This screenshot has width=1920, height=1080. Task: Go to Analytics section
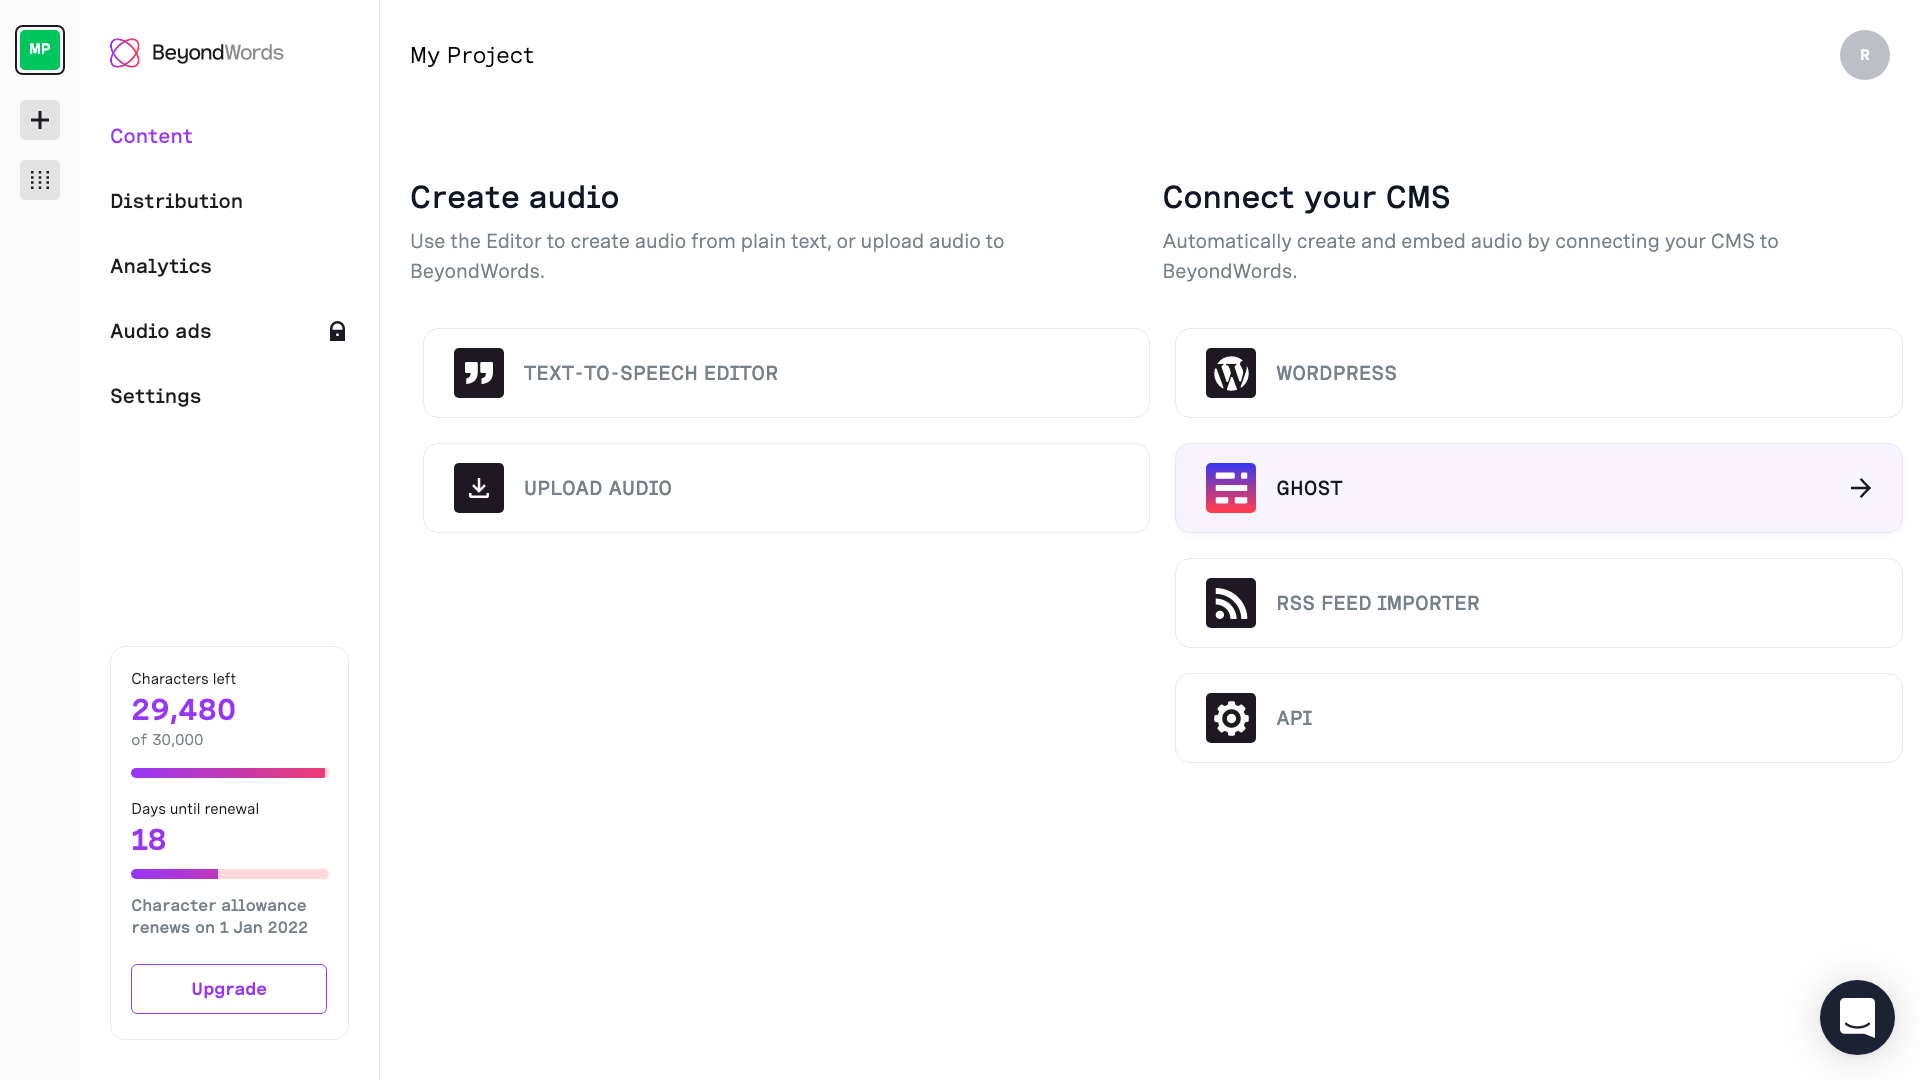click(161, 266)
